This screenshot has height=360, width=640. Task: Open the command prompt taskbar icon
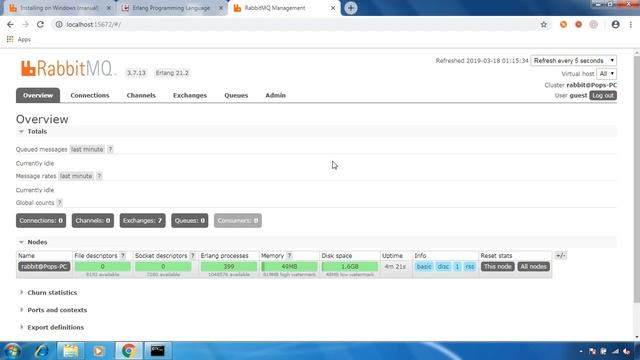click(x=158, y=351)
